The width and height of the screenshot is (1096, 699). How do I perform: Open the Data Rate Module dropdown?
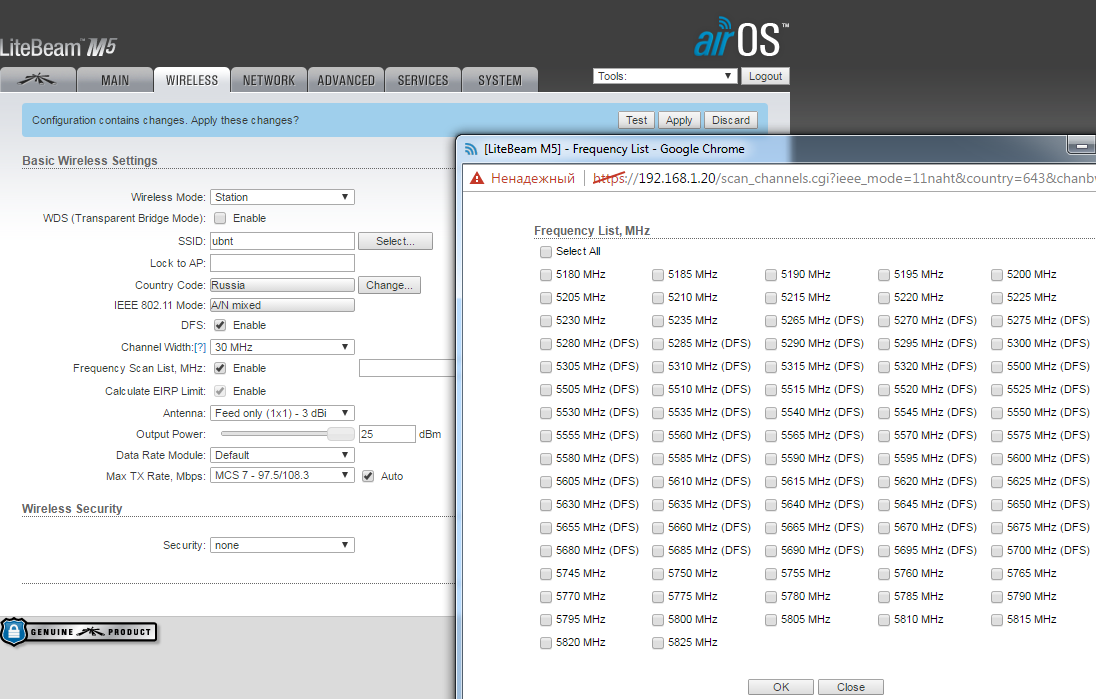[x=282, y=455]
